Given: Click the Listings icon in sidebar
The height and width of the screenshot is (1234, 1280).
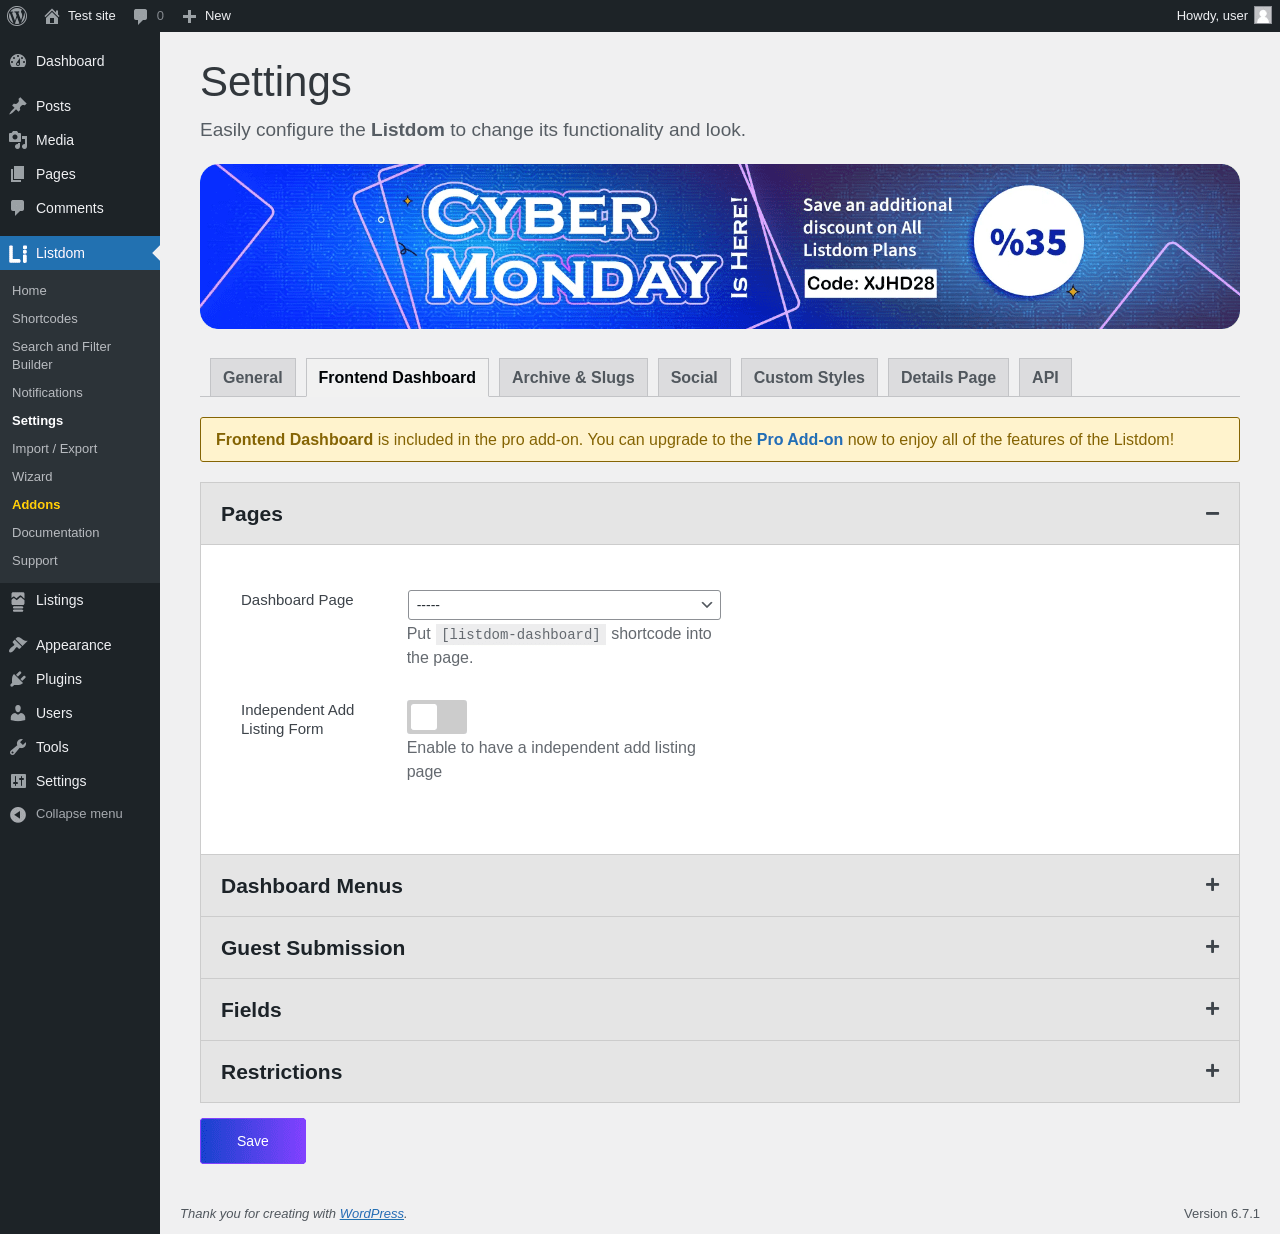Looking at the screenshot, I should [x=18, y=600].
